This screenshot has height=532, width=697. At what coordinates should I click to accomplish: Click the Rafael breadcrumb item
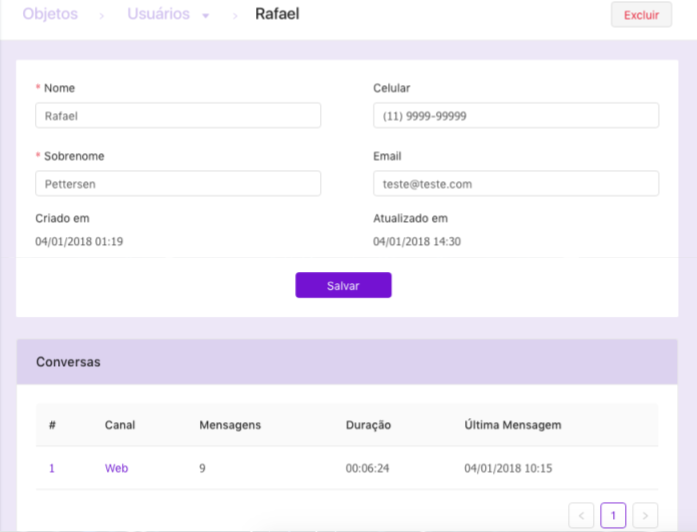pyautogui.click(x=277, y=15)
